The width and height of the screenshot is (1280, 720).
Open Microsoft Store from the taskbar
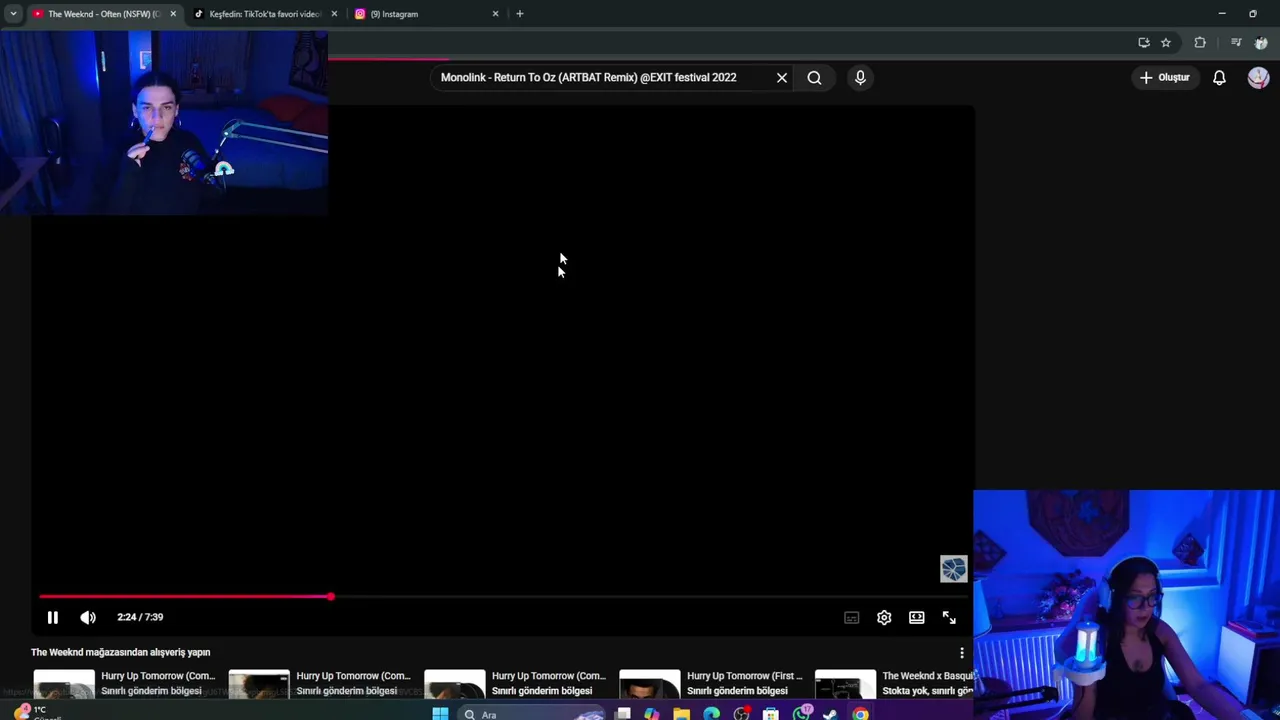tap(770, 714)
